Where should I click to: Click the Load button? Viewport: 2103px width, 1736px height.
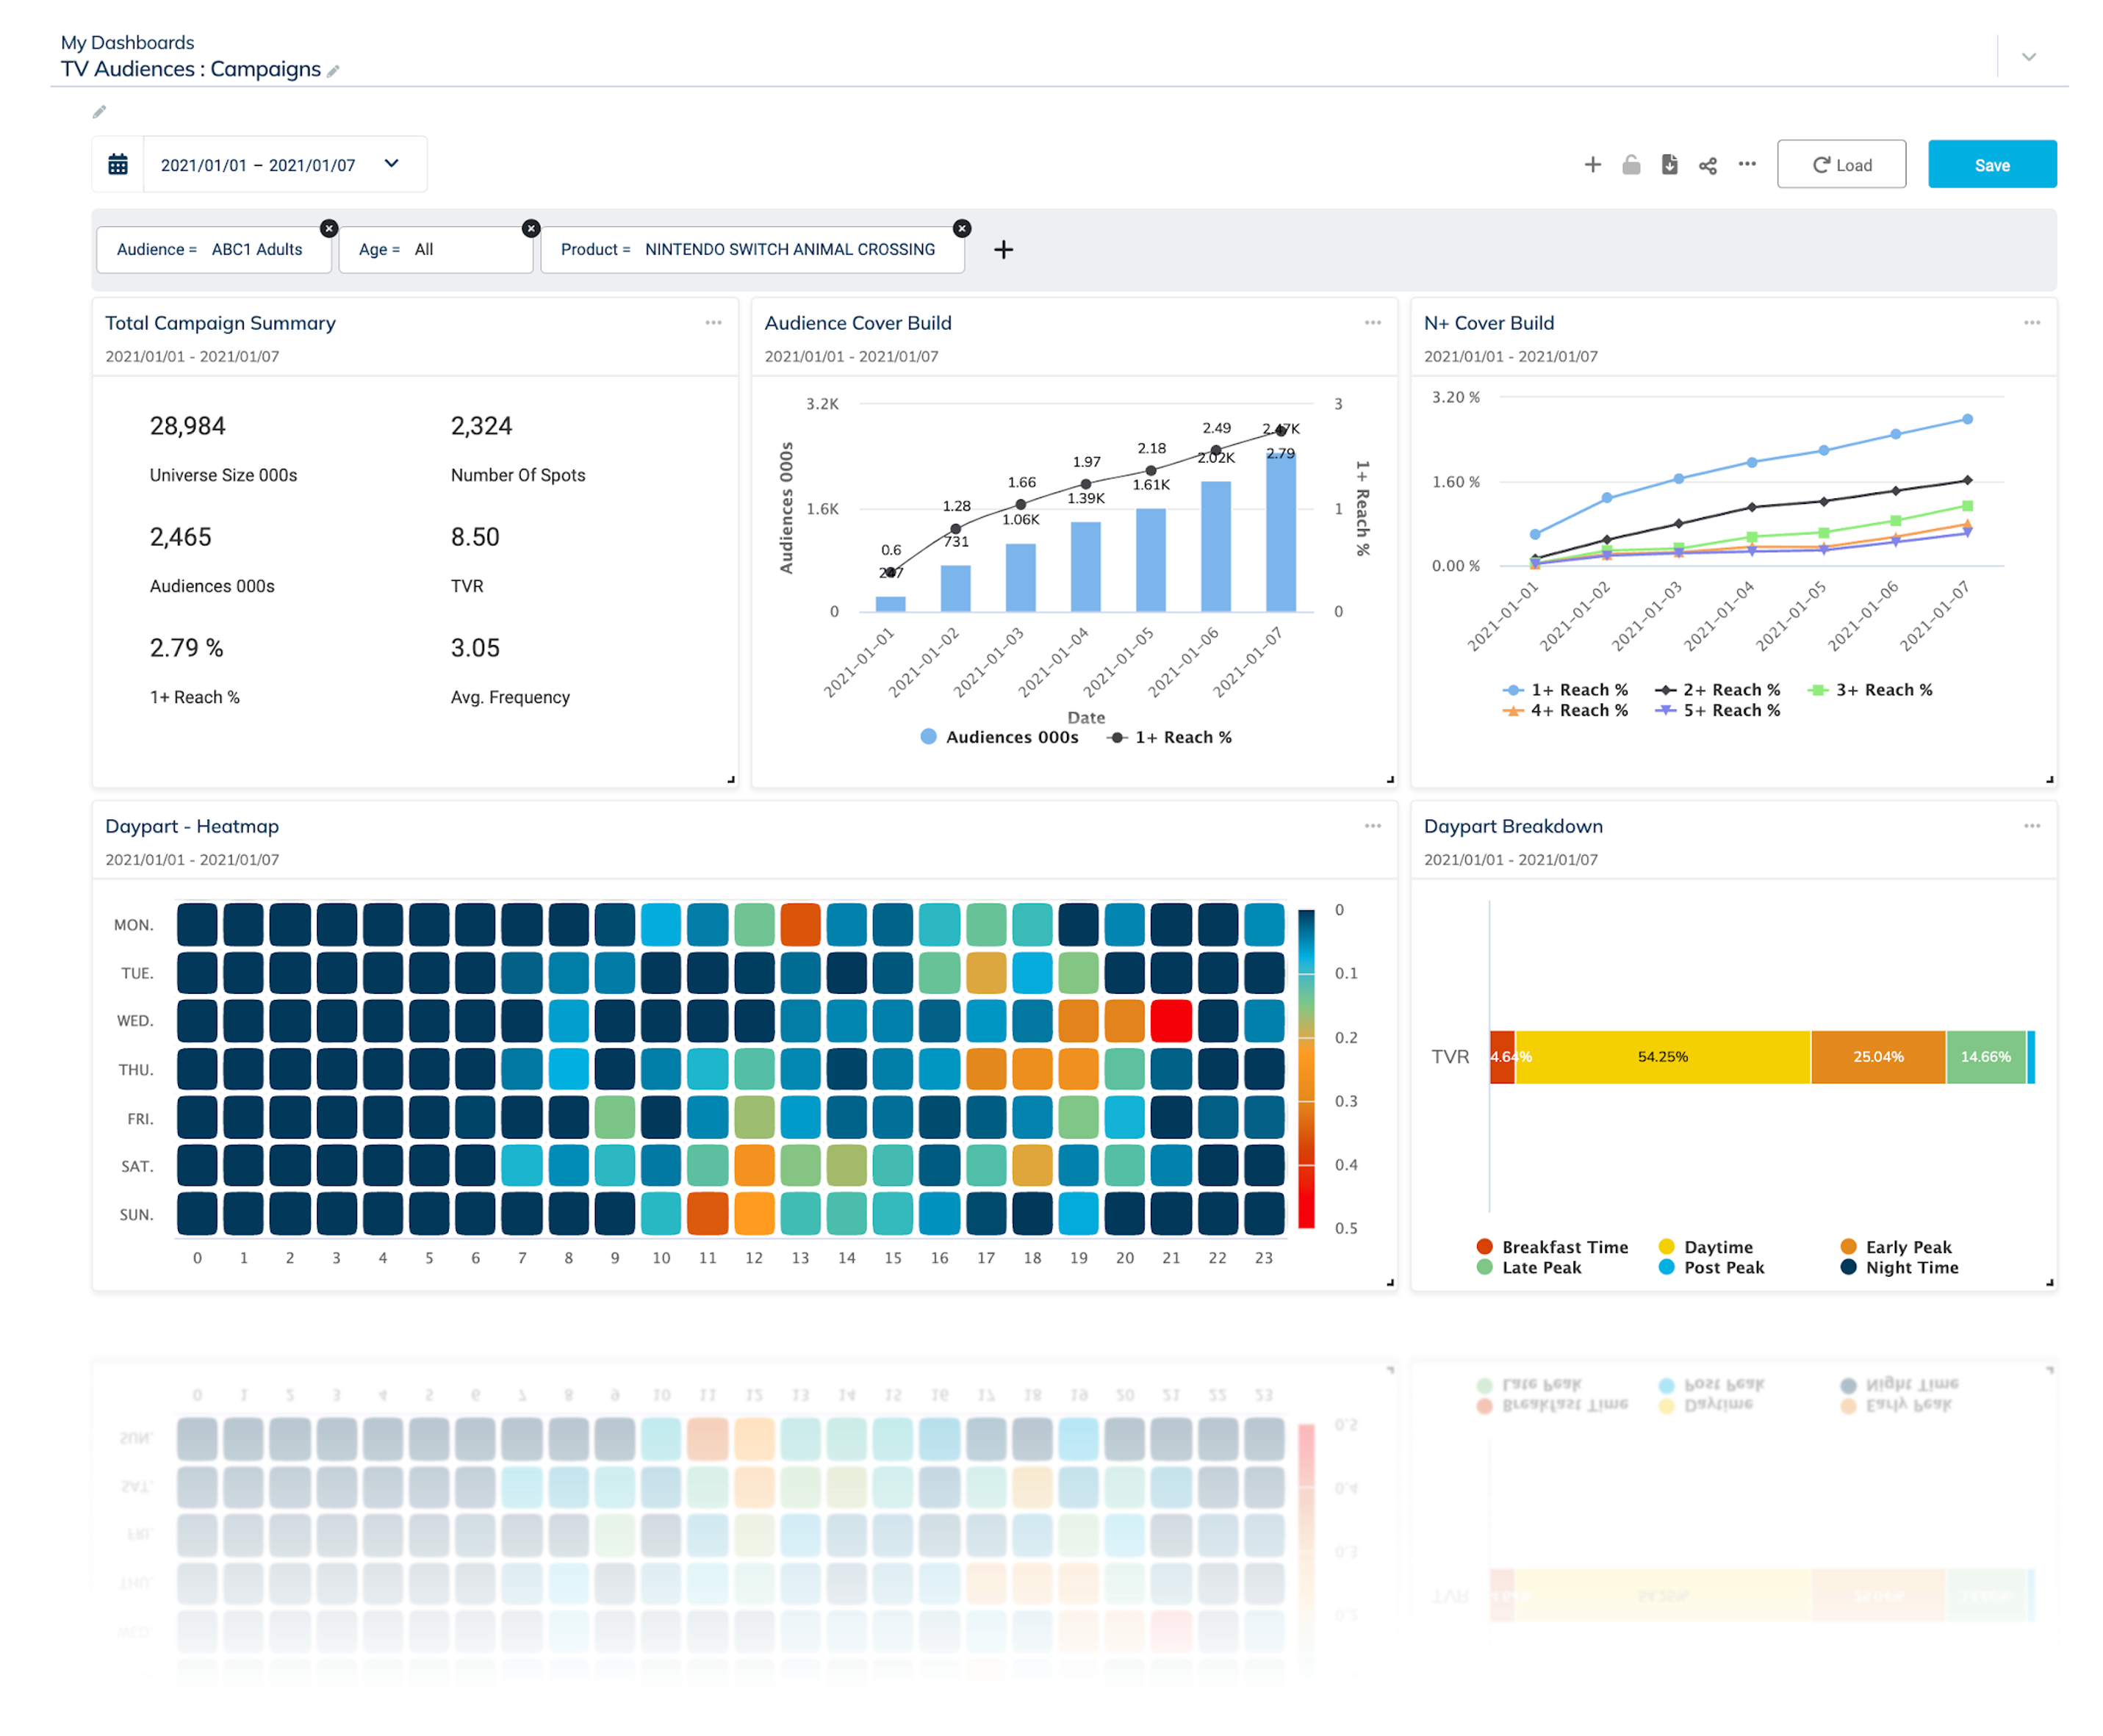point(1841,164)
